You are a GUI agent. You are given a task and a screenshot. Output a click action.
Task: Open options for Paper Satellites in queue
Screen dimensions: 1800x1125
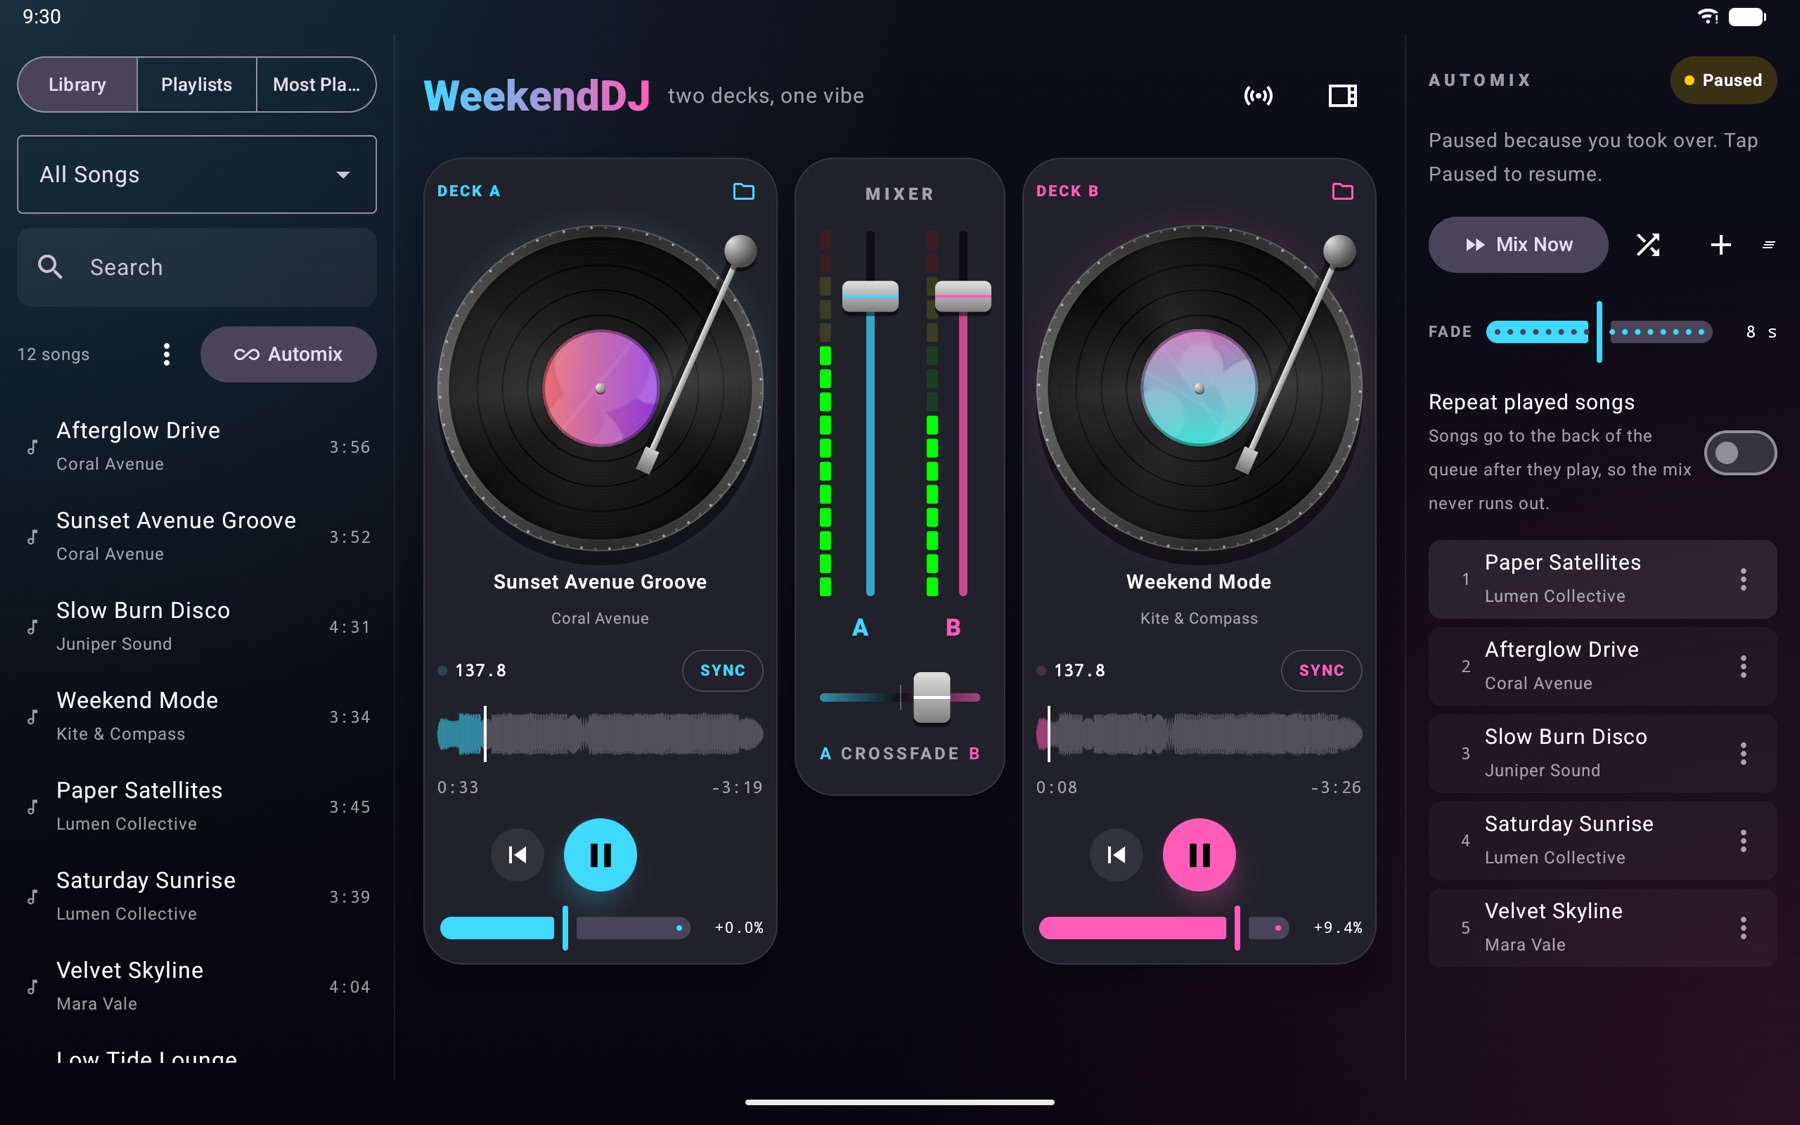click(1743, 579)
